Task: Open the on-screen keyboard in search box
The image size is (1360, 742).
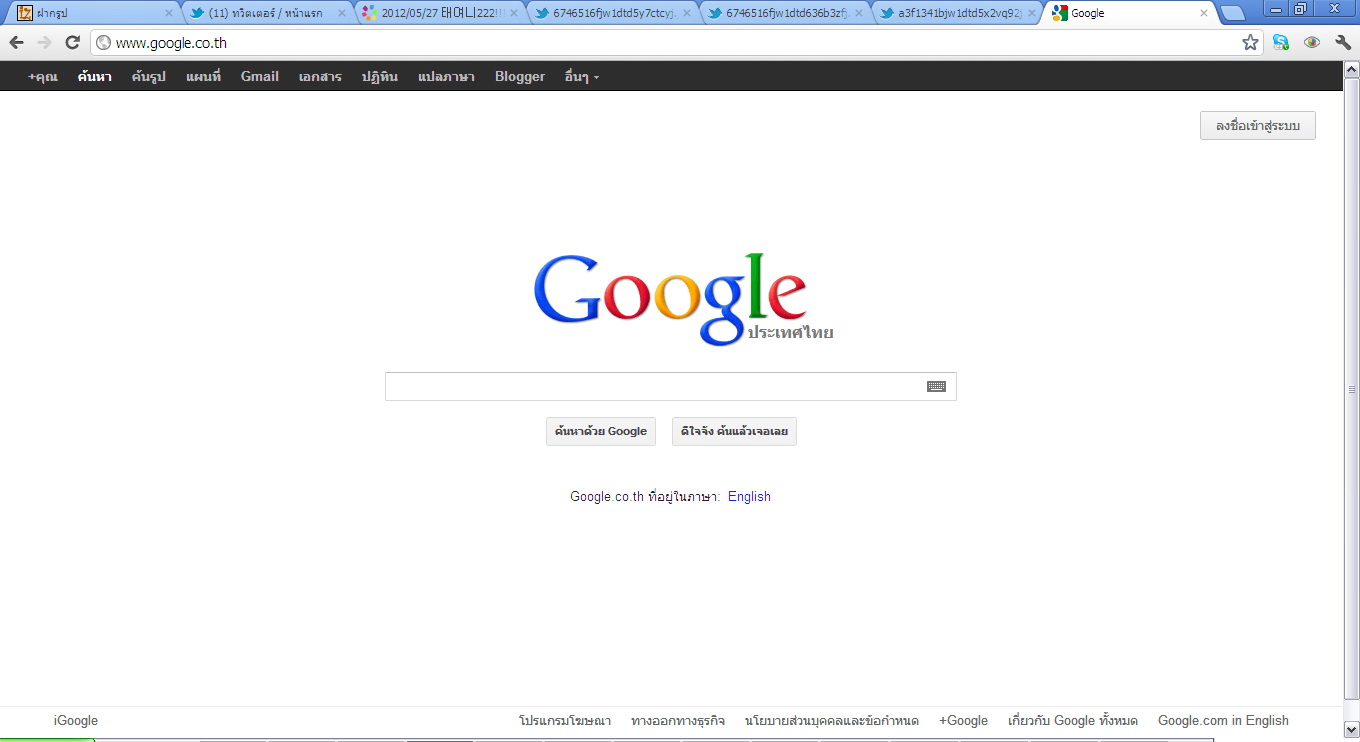Action: pos(936,387)
